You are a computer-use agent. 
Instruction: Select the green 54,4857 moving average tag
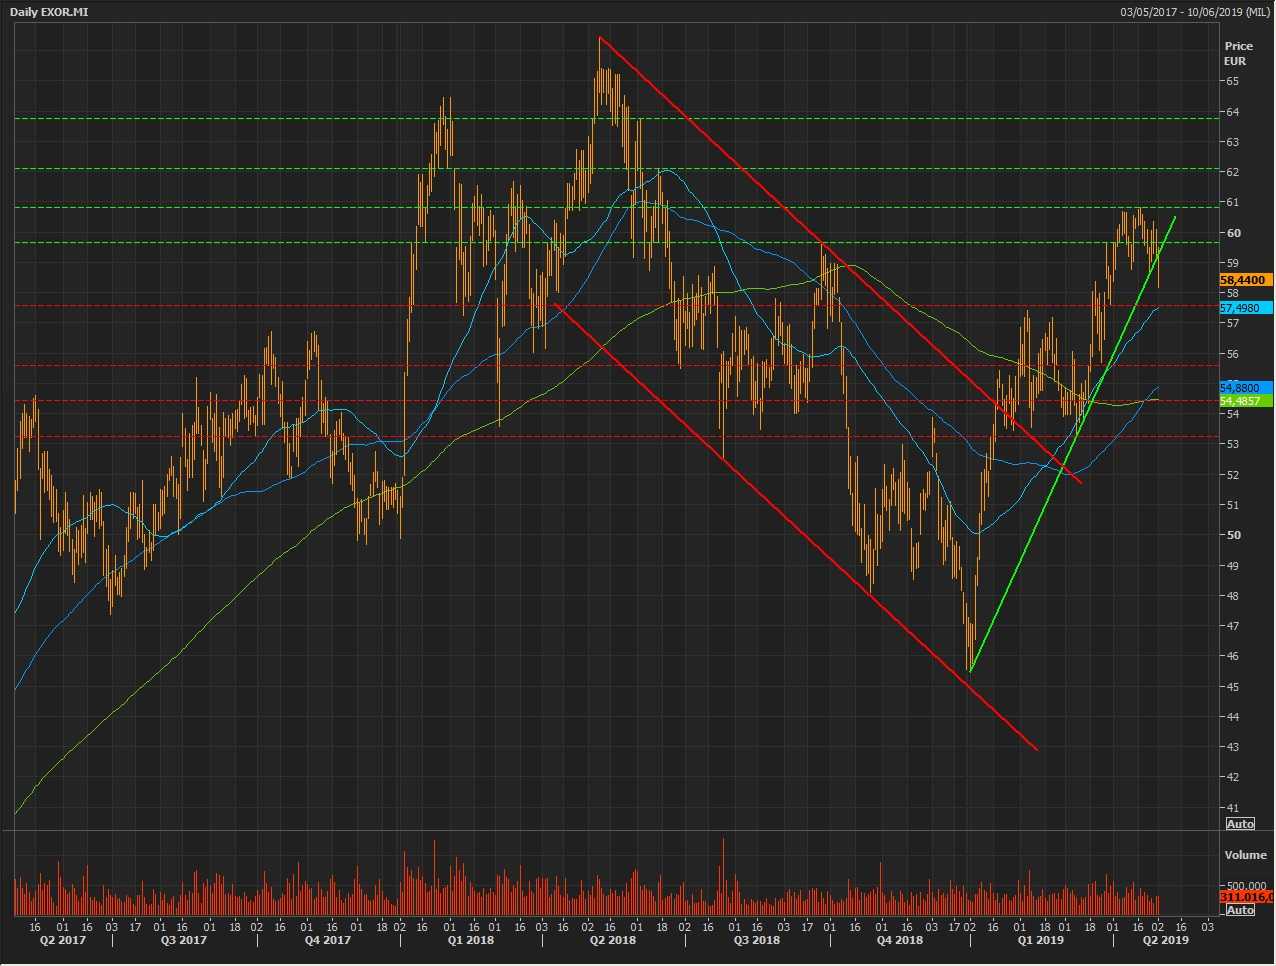(x=1245, y=401)
